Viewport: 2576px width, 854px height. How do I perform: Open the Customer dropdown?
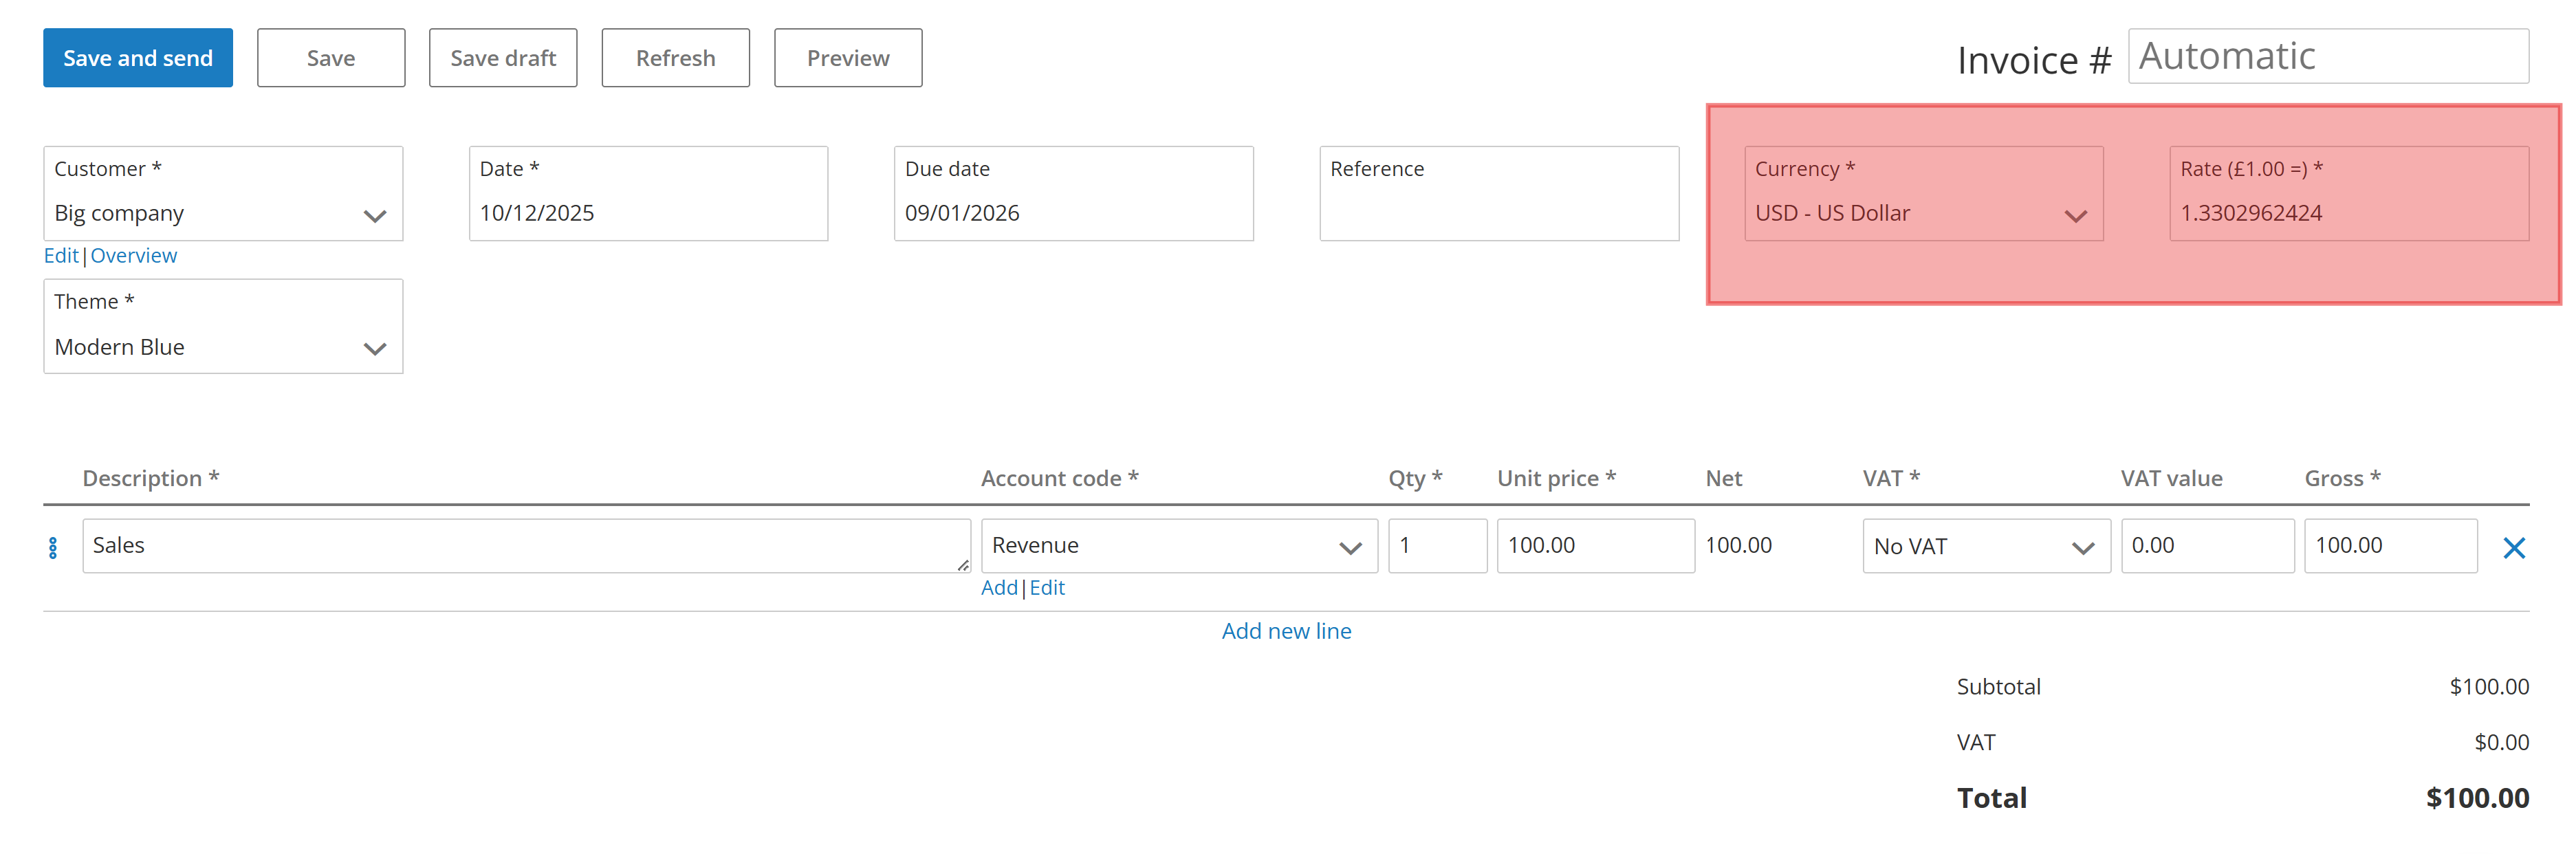pyautogui.click(x=223, y=214)
